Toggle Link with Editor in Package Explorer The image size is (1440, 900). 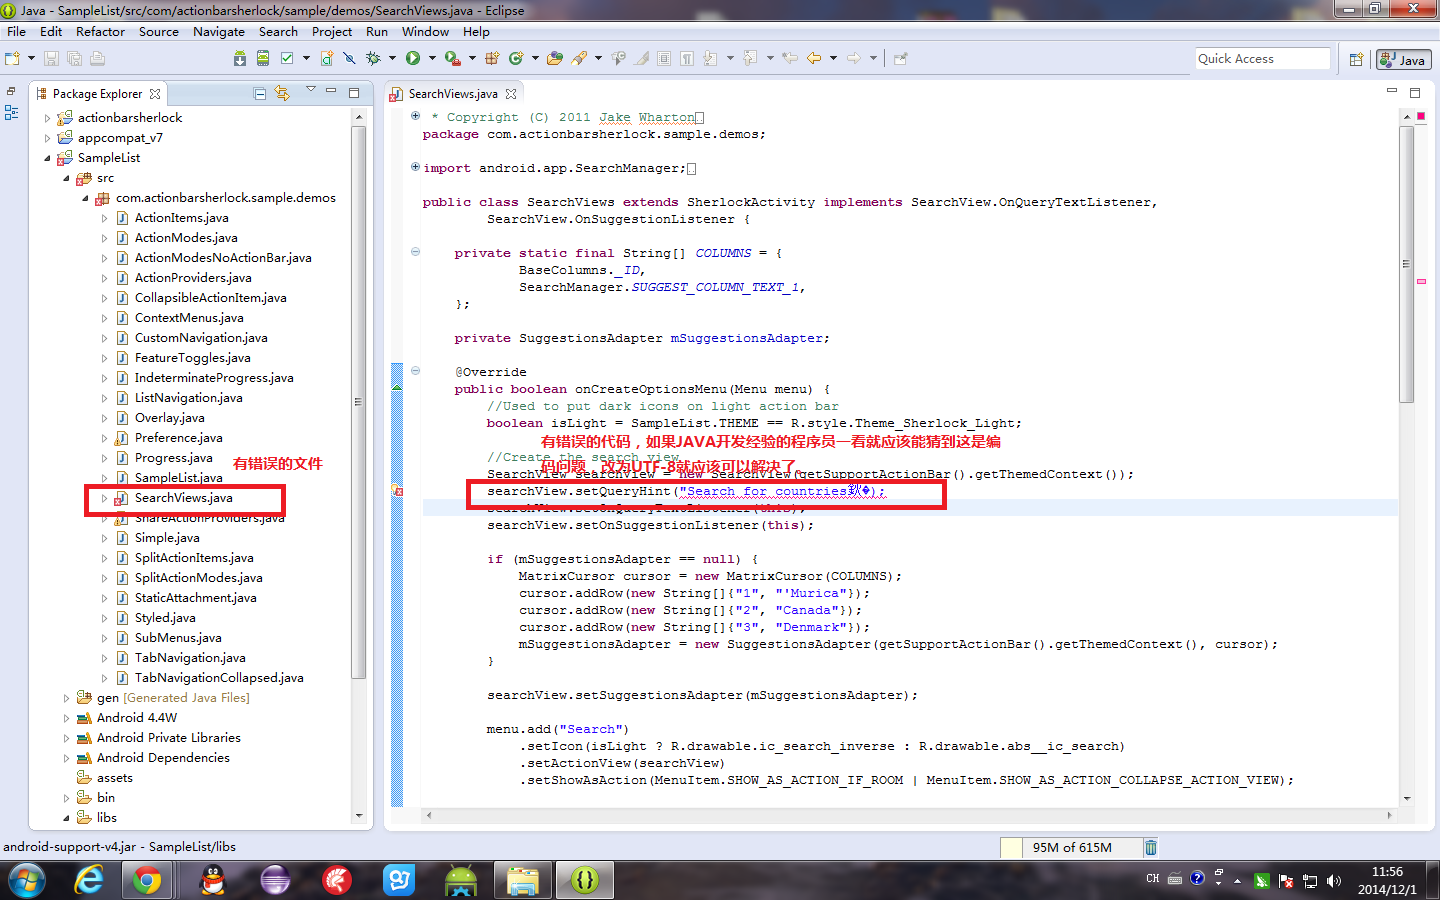[x=283, y=94]
